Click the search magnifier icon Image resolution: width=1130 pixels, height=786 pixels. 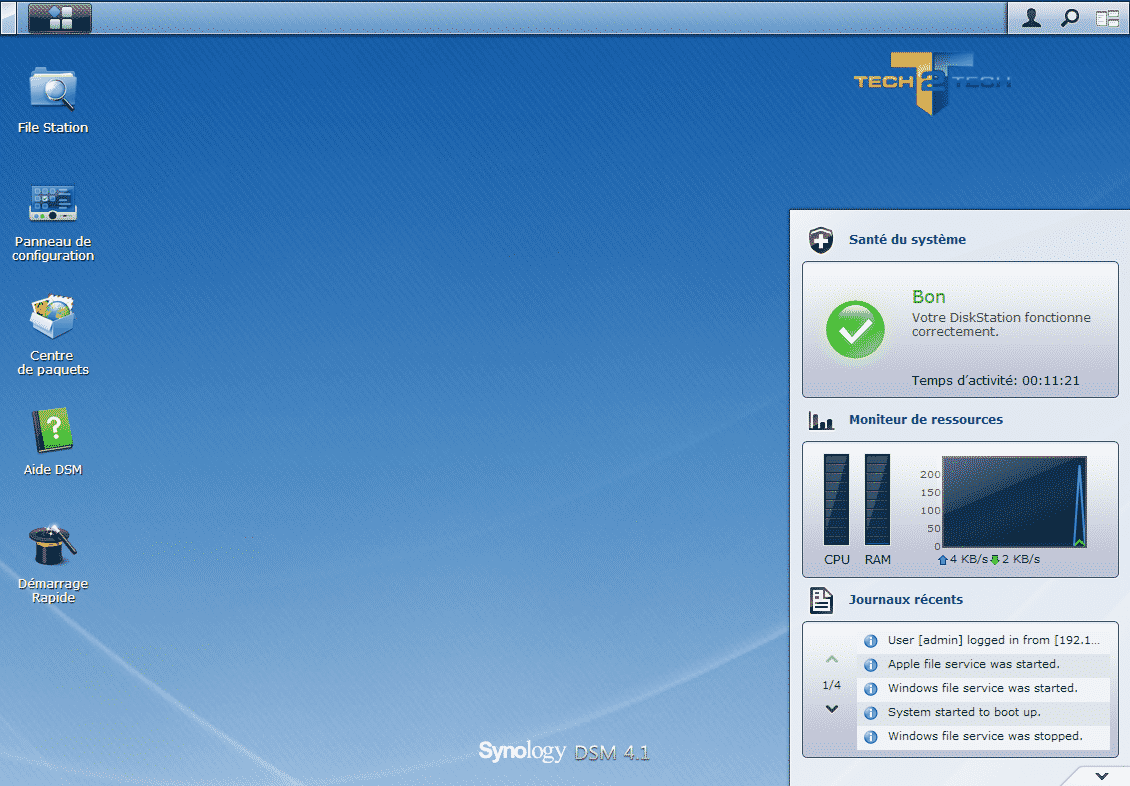1069,18
